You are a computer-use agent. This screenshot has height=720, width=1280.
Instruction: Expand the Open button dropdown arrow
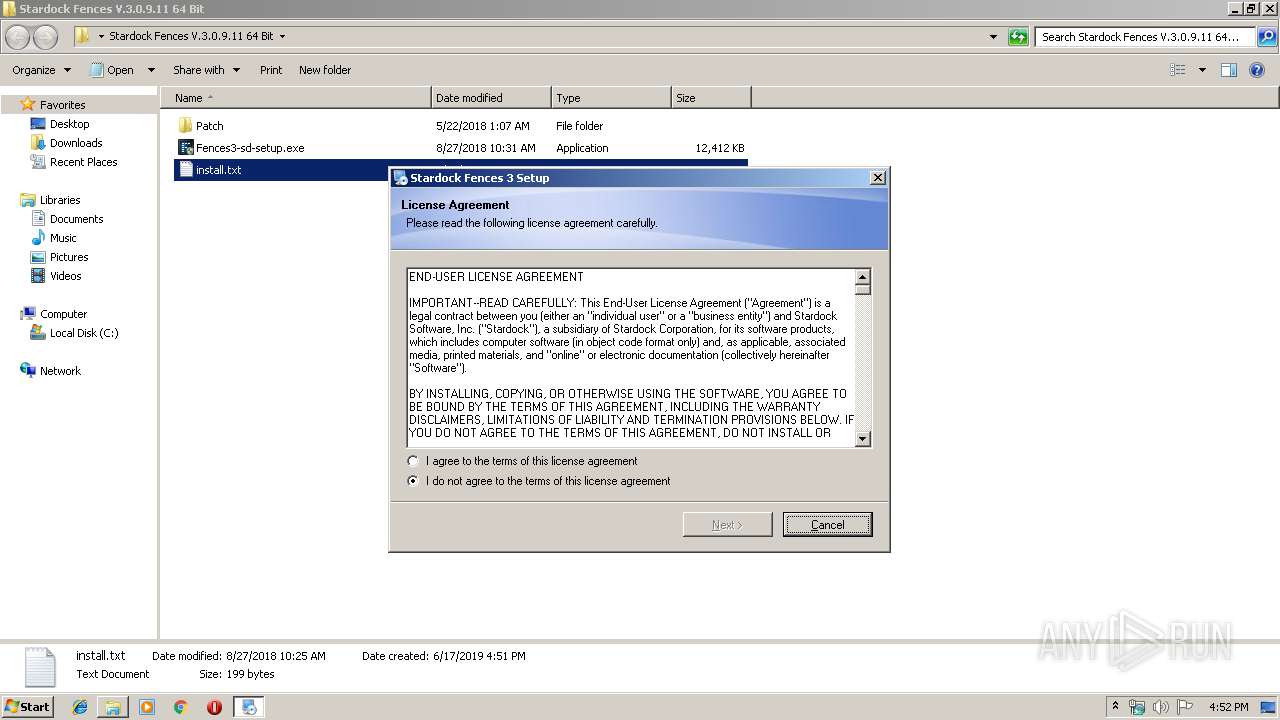(x=151, y=70)
